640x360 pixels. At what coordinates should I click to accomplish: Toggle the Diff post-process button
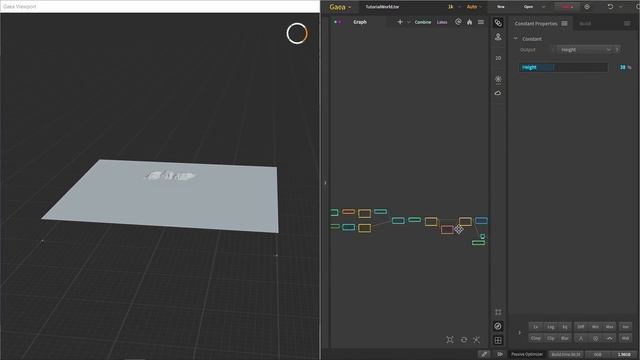pos(580,327)
